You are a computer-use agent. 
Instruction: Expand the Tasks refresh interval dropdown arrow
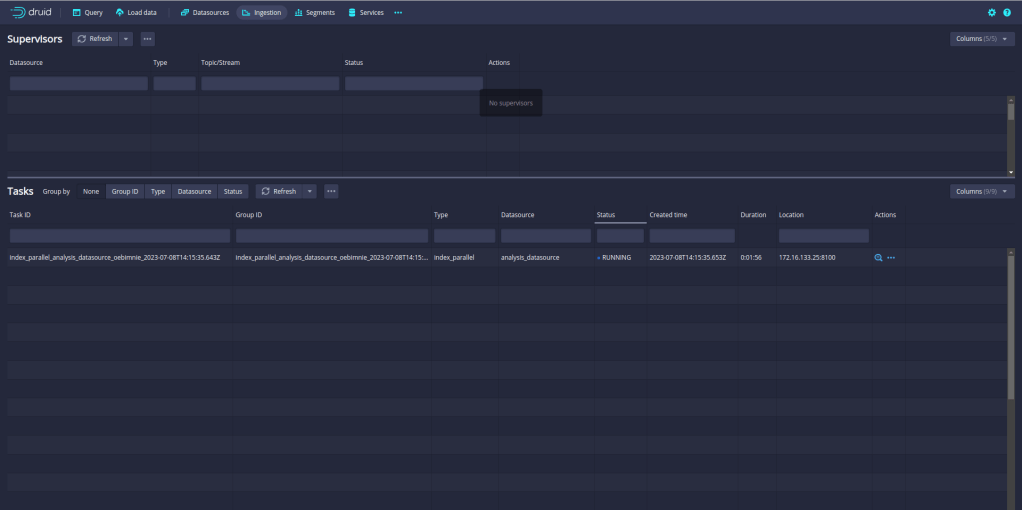pos(310,191)
